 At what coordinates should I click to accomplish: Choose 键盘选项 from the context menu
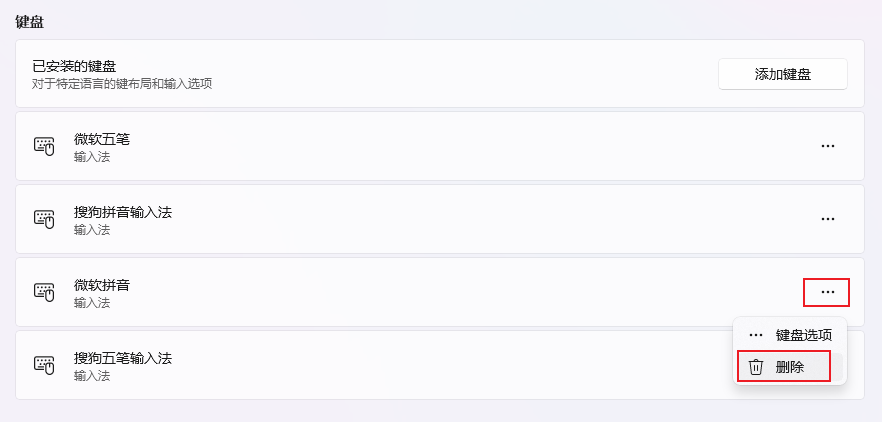tap(803, 335)
